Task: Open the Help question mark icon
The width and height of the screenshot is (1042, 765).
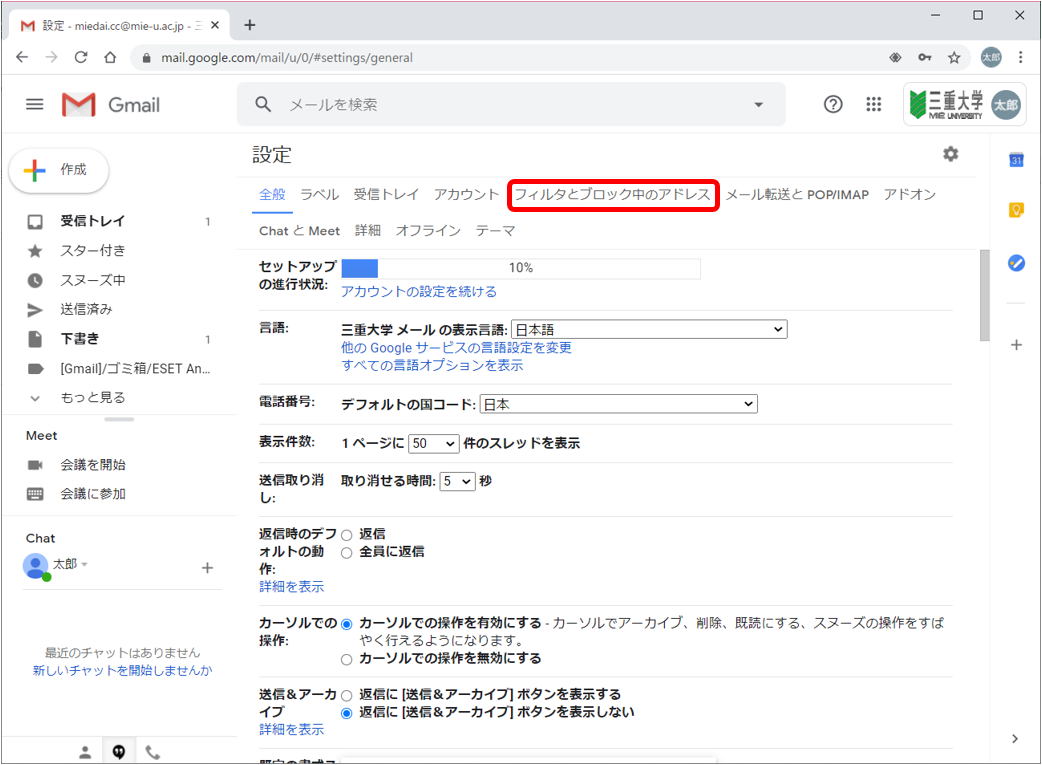Action: pyautogui.click(x=833, y=104)
